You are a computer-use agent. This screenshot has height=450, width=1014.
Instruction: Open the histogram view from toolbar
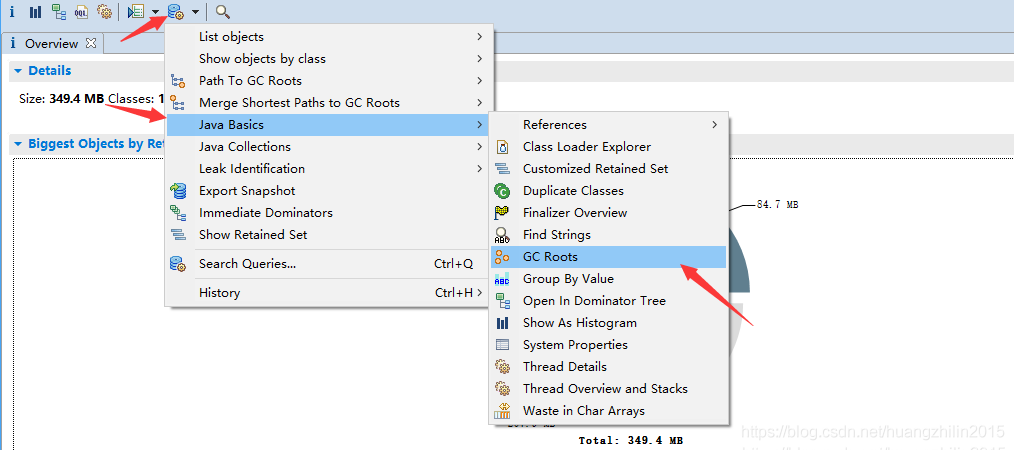(35, 12)
